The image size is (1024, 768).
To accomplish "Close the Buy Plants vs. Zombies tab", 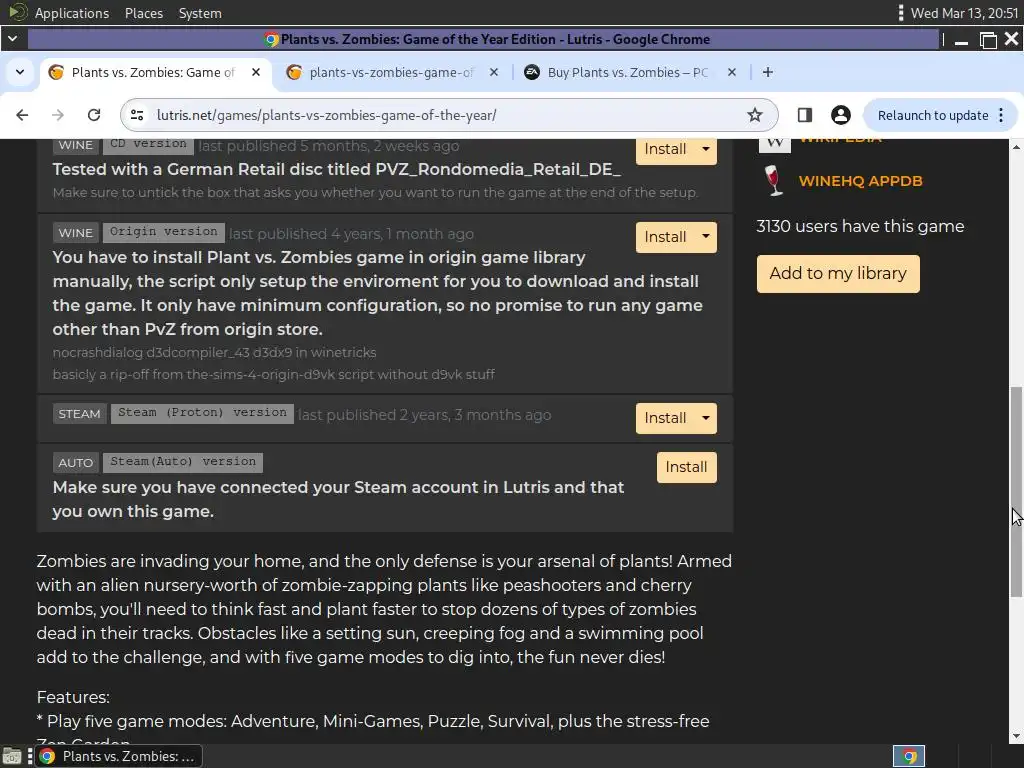I will tap(731, 72).
